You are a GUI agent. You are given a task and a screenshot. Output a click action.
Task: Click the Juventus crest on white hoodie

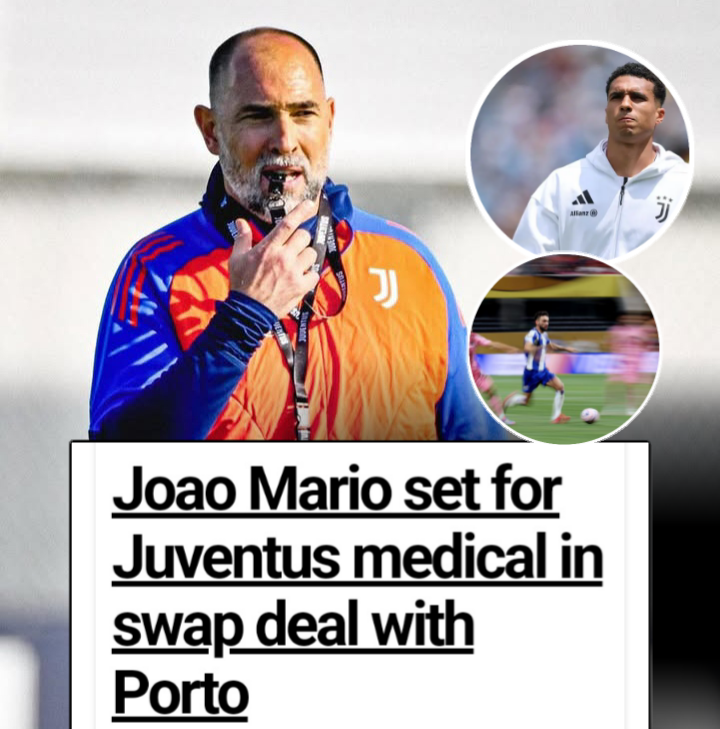coord(663,209)
